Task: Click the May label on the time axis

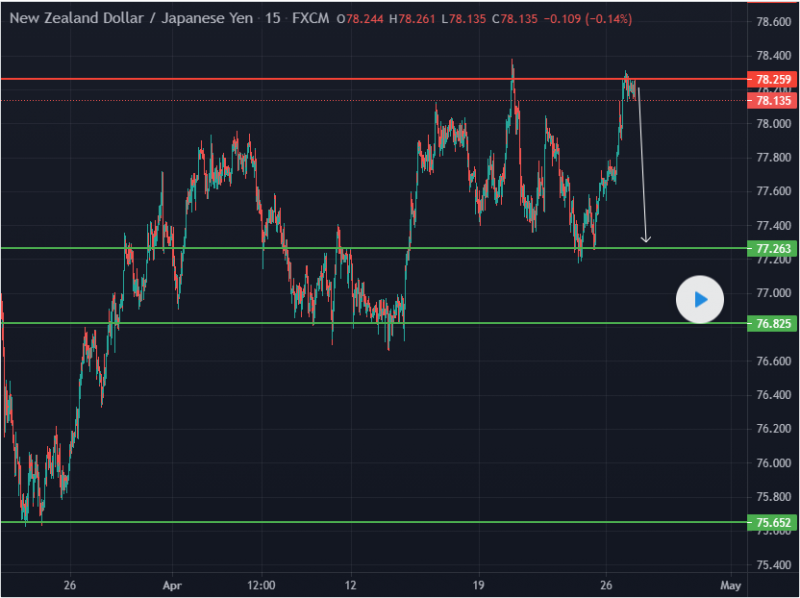Action: (730, 584)
